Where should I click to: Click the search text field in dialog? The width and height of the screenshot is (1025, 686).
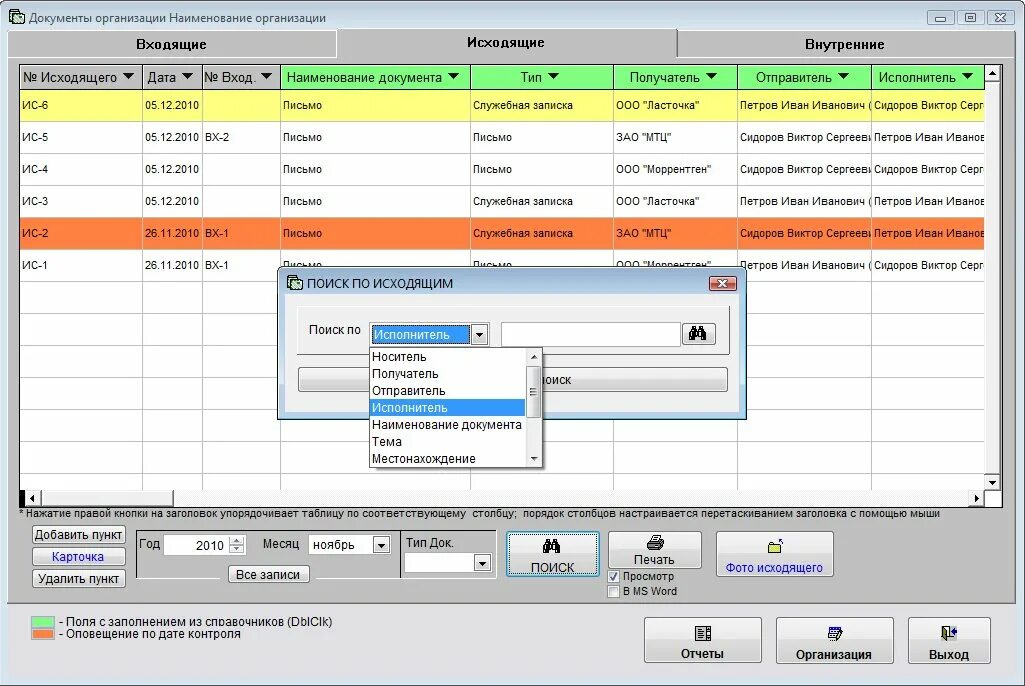[x=590, y=334]
